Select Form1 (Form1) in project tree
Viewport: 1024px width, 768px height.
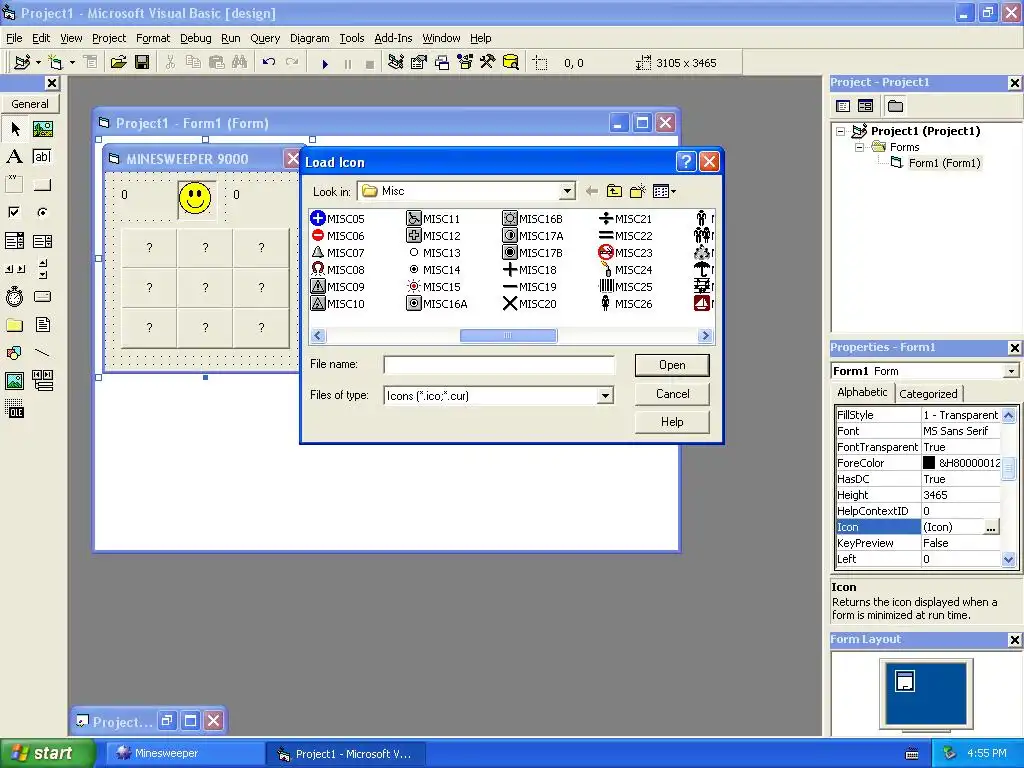(944, 163)
